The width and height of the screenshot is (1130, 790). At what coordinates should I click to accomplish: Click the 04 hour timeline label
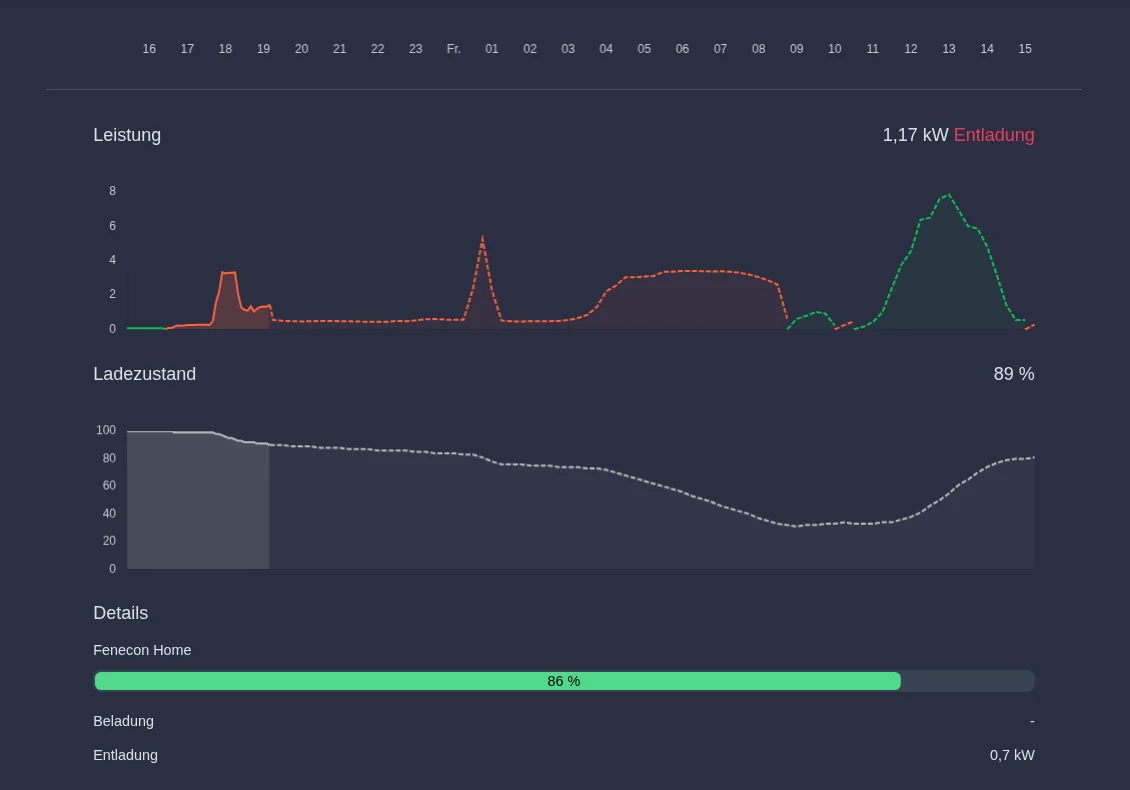(606, 49)
